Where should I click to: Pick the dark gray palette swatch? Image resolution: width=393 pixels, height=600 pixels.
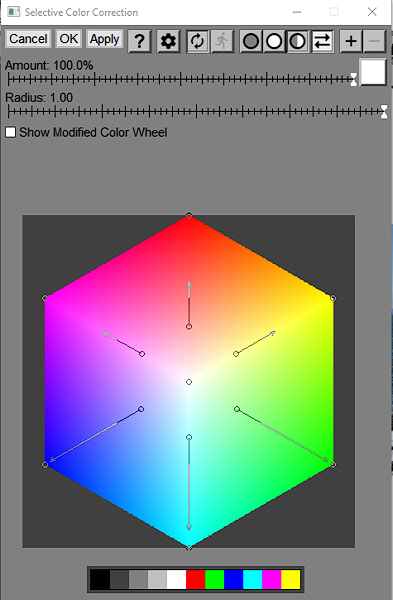coord(119,579)
